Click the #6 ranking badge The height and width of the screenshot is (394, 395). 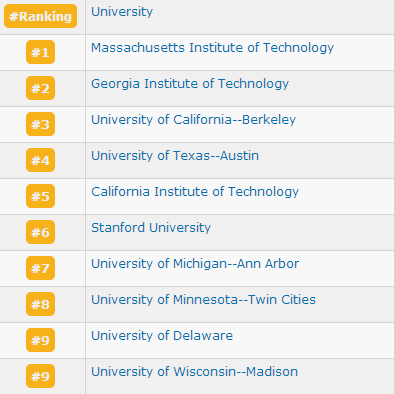coord(40,232)
